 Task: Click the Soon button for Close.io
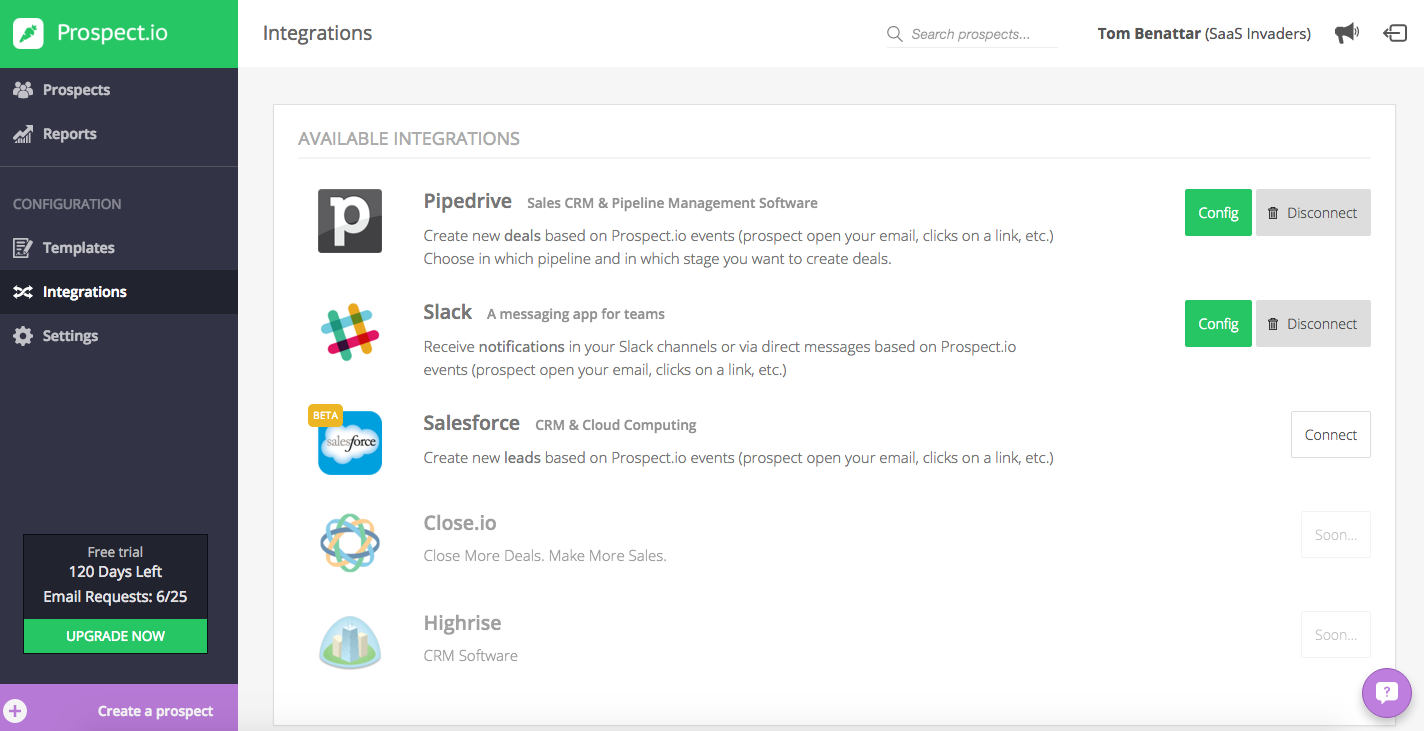point(1336,535)
